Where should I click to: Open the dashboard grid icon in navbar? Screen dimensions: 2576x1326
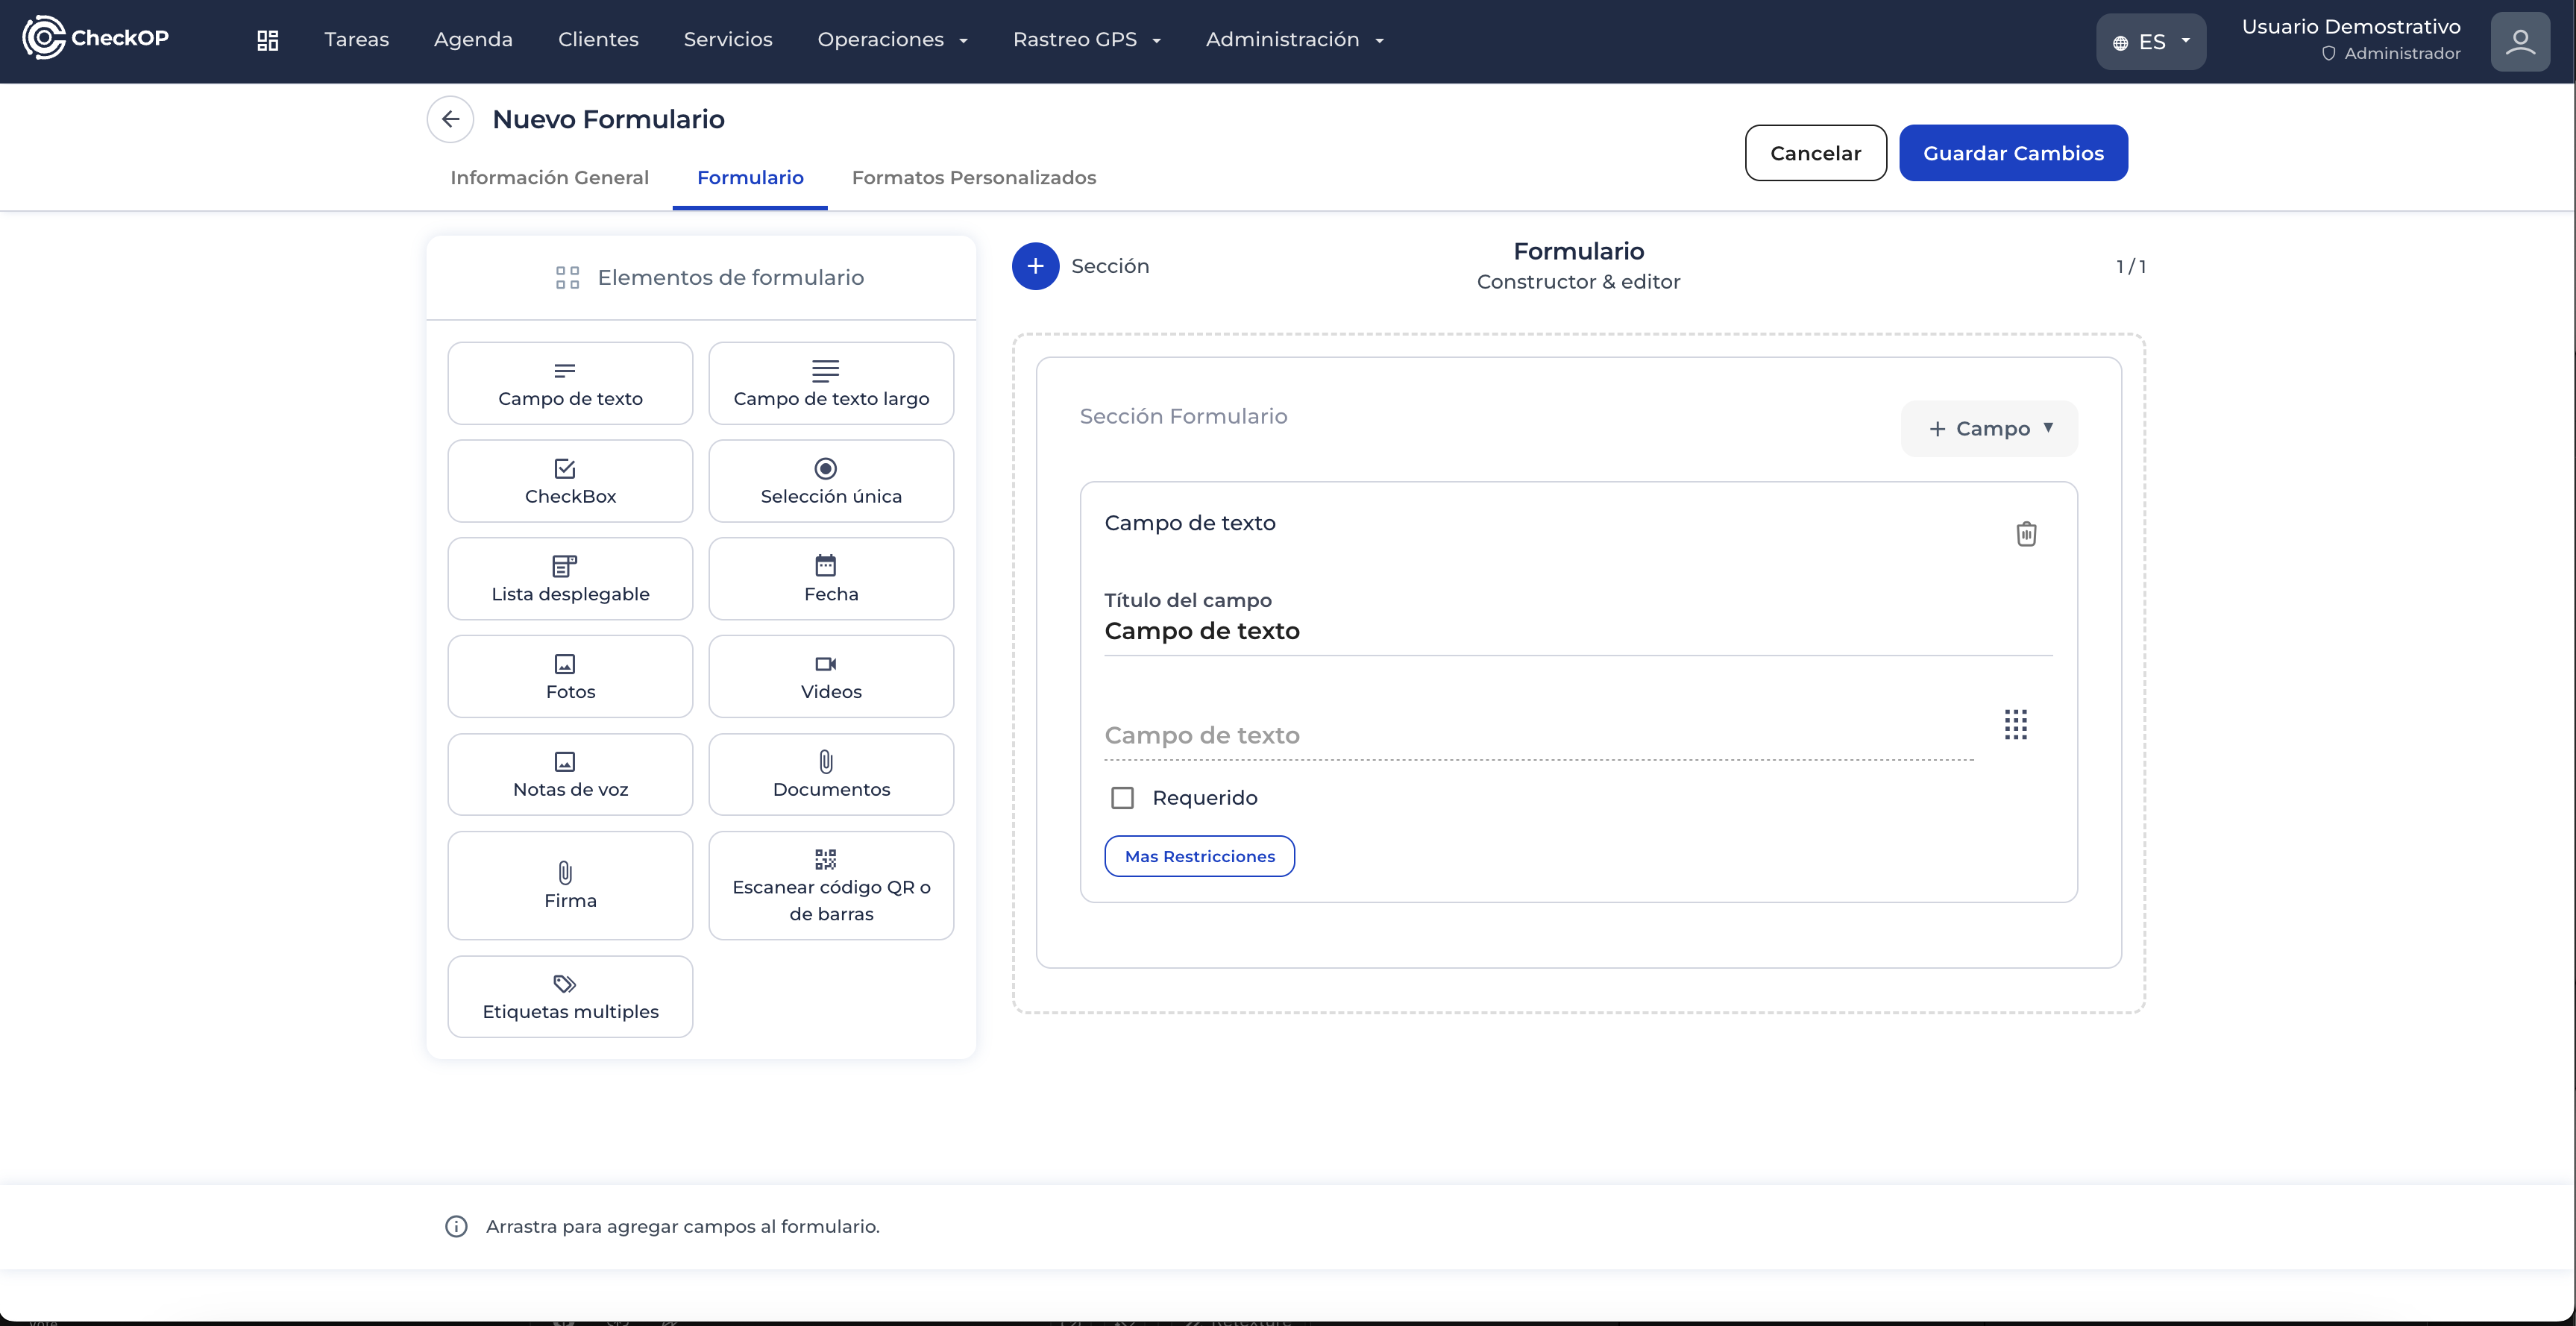point(267,40)
